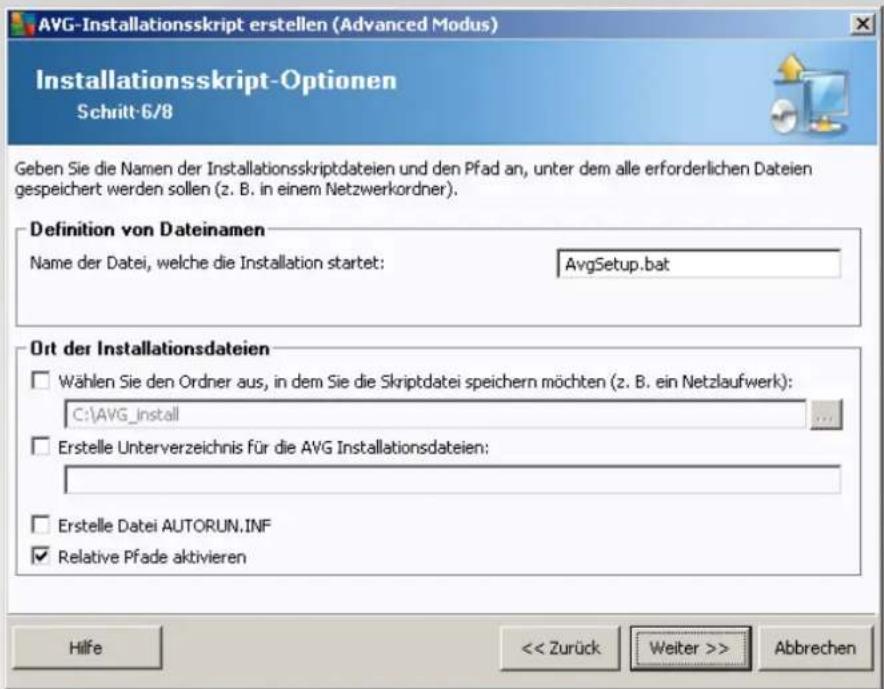
Task: Click the 'Installationsskript-Optionen' heading
Action: tap(216, 80)
